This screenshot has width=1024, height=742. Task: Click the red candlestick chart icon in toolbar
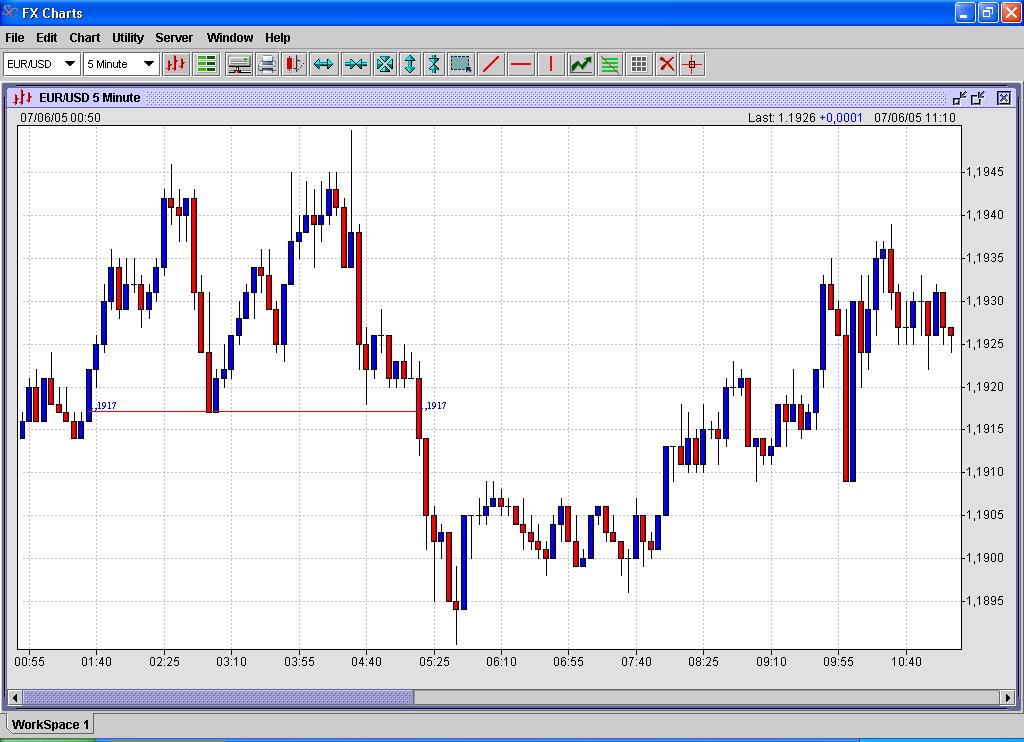tap(176, 64)
